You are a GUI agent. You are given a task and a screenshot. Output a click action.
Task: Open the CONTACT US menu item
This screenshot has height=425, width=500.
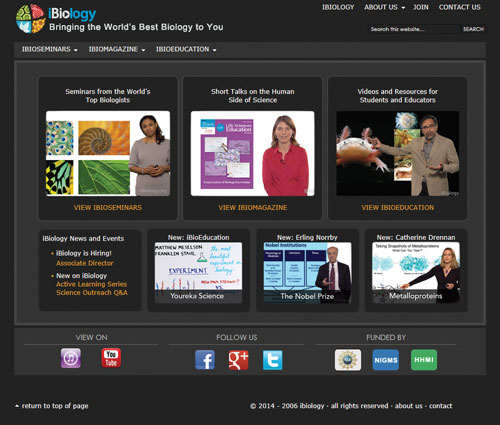click(x=460, y=7)
